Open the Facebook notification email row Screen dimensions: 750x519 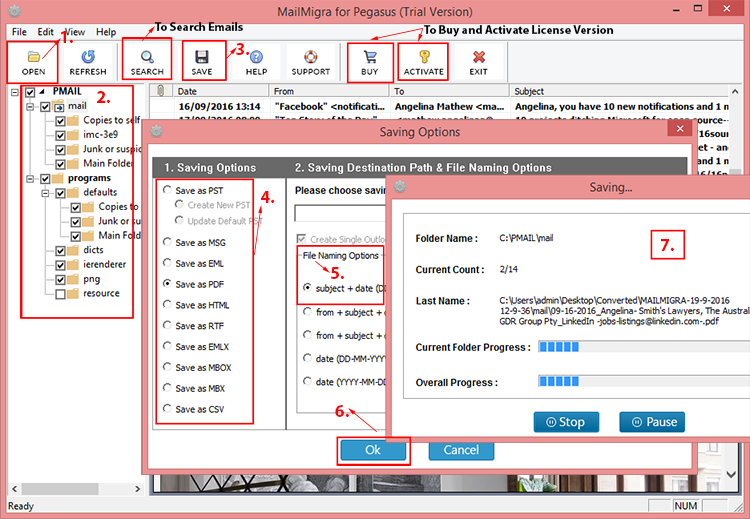tap(439, 106)
